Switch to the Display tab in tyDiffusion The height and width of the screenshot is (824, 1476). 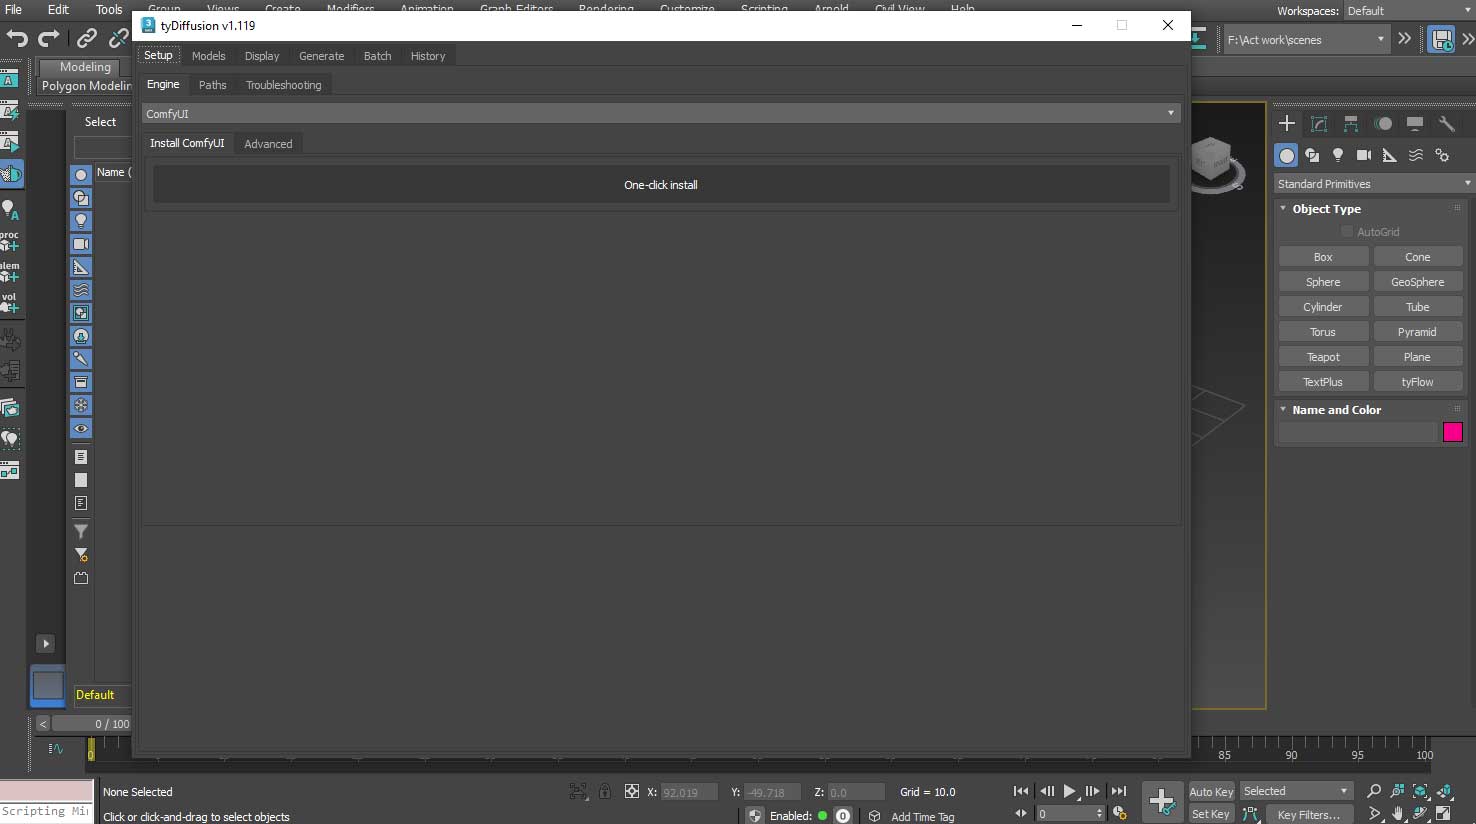(x=262, y=56)
